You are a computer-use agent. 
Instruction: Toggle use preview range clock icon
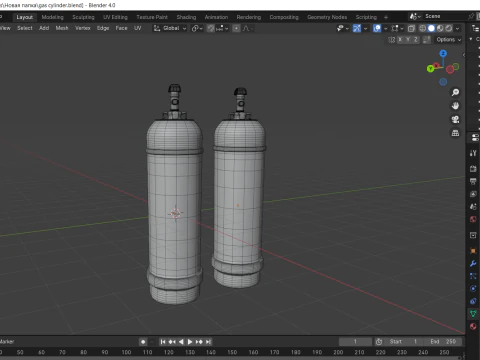[x=379, y=342]
